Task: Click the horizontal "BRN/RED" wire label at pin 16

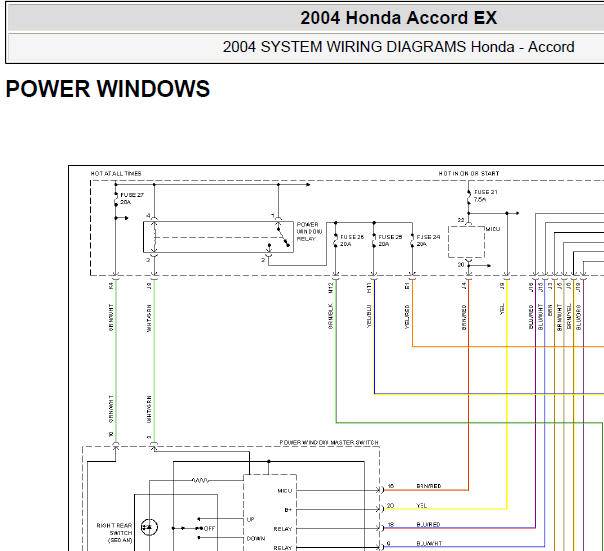Action: pyautogui.click(x=429, y=486)
